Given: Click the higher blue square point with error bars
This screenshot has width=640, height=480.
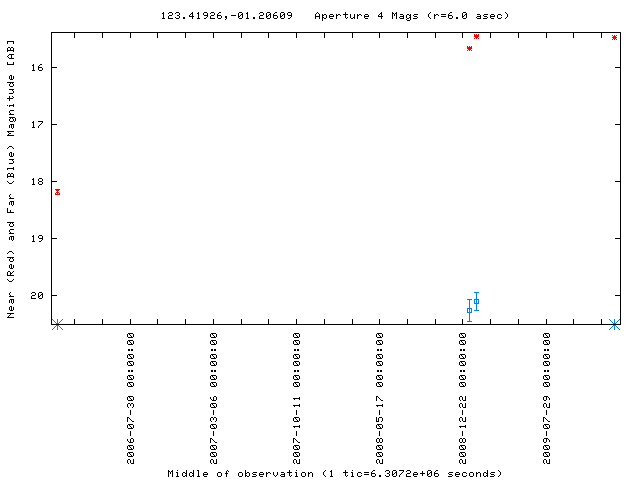Looking at the screenshot, I should point(476,302).
